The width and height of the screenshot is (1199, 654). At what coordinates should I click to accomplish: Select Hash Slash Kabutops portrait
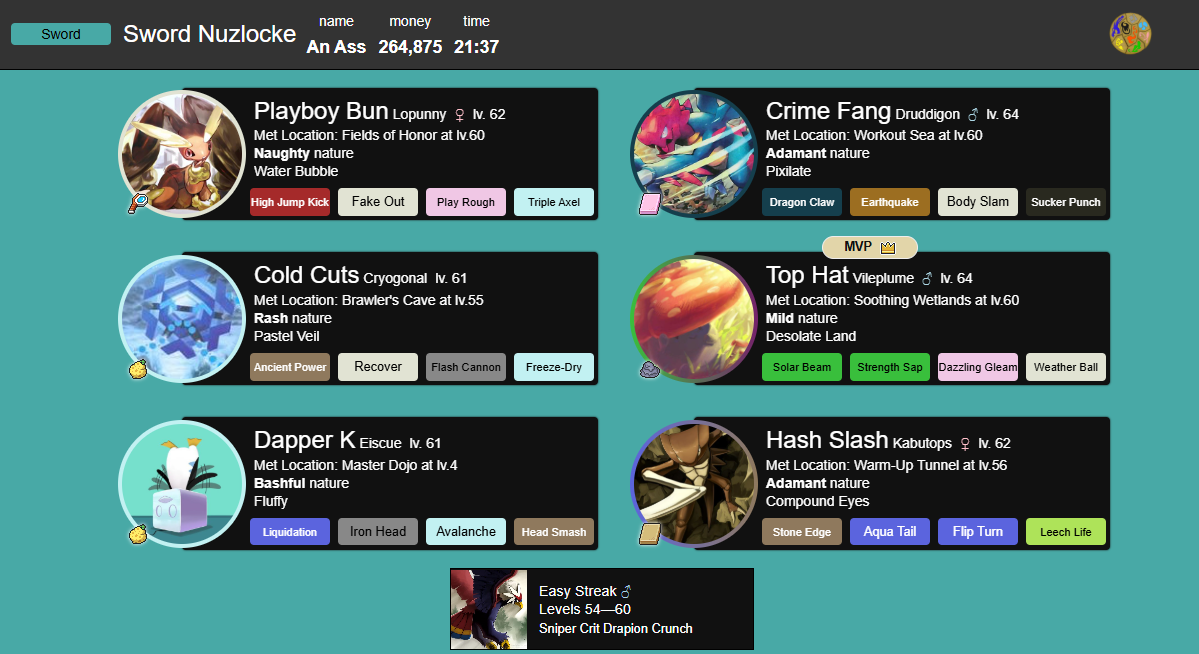click(x=694, y=483)
